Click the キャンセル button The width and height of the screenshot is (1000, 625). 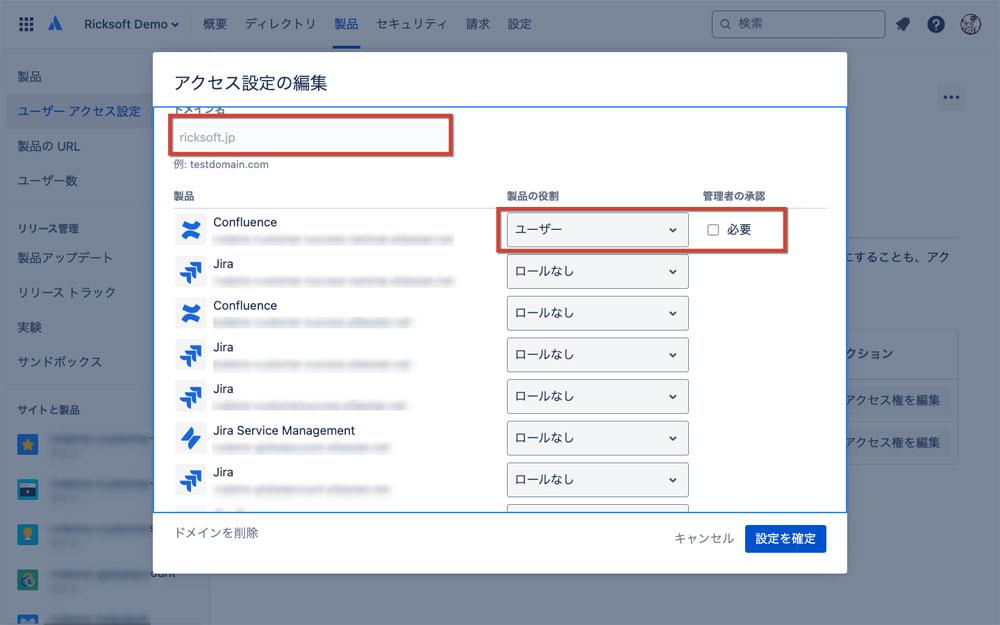pos(704,539)
